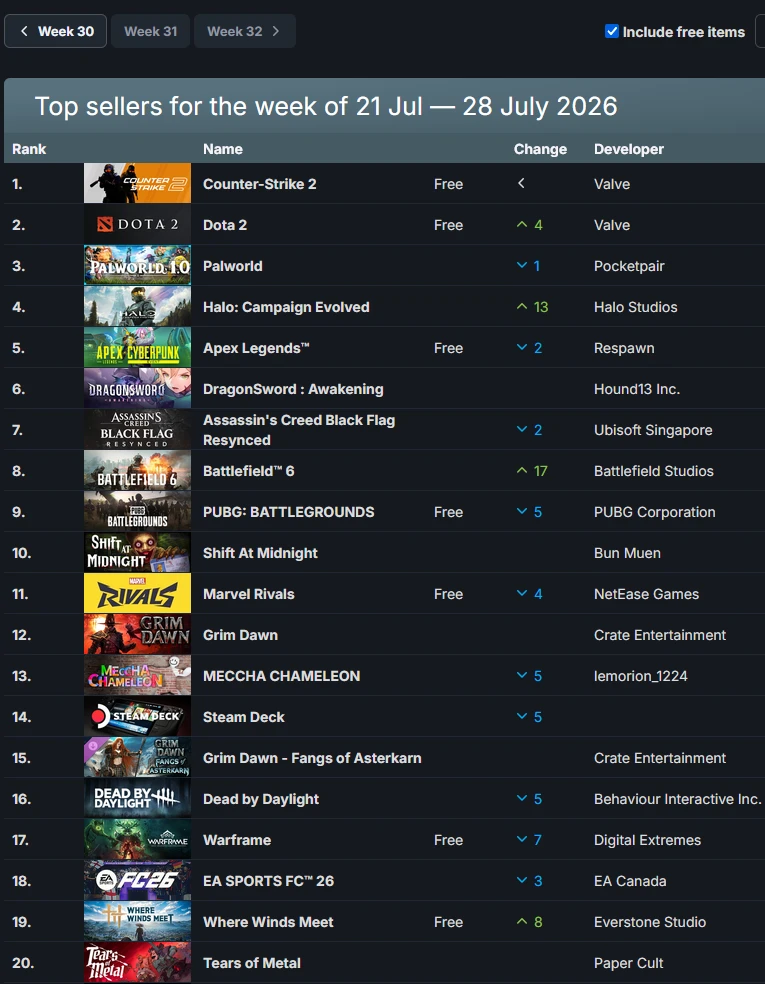
Task: Open the Steam Deck title link
Action: [x=243, y=717]
